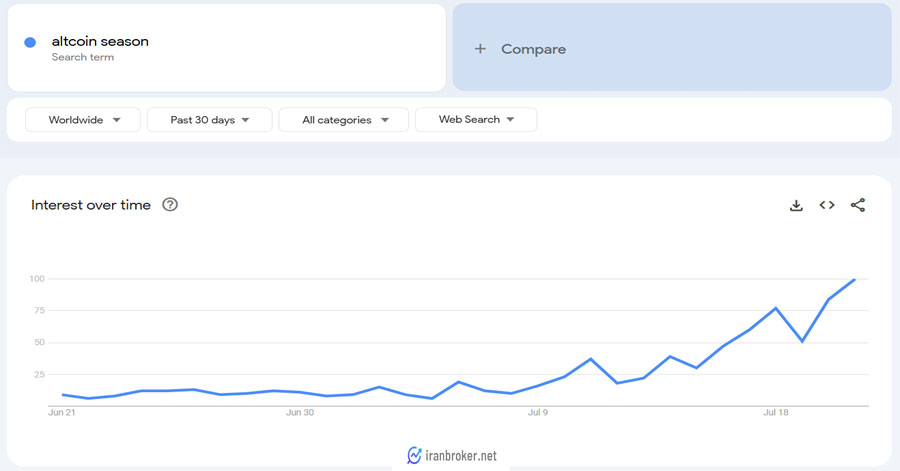Share the Interest over time chart
The width and height of the screenshot is (900, 471).
tap(857, 205)
